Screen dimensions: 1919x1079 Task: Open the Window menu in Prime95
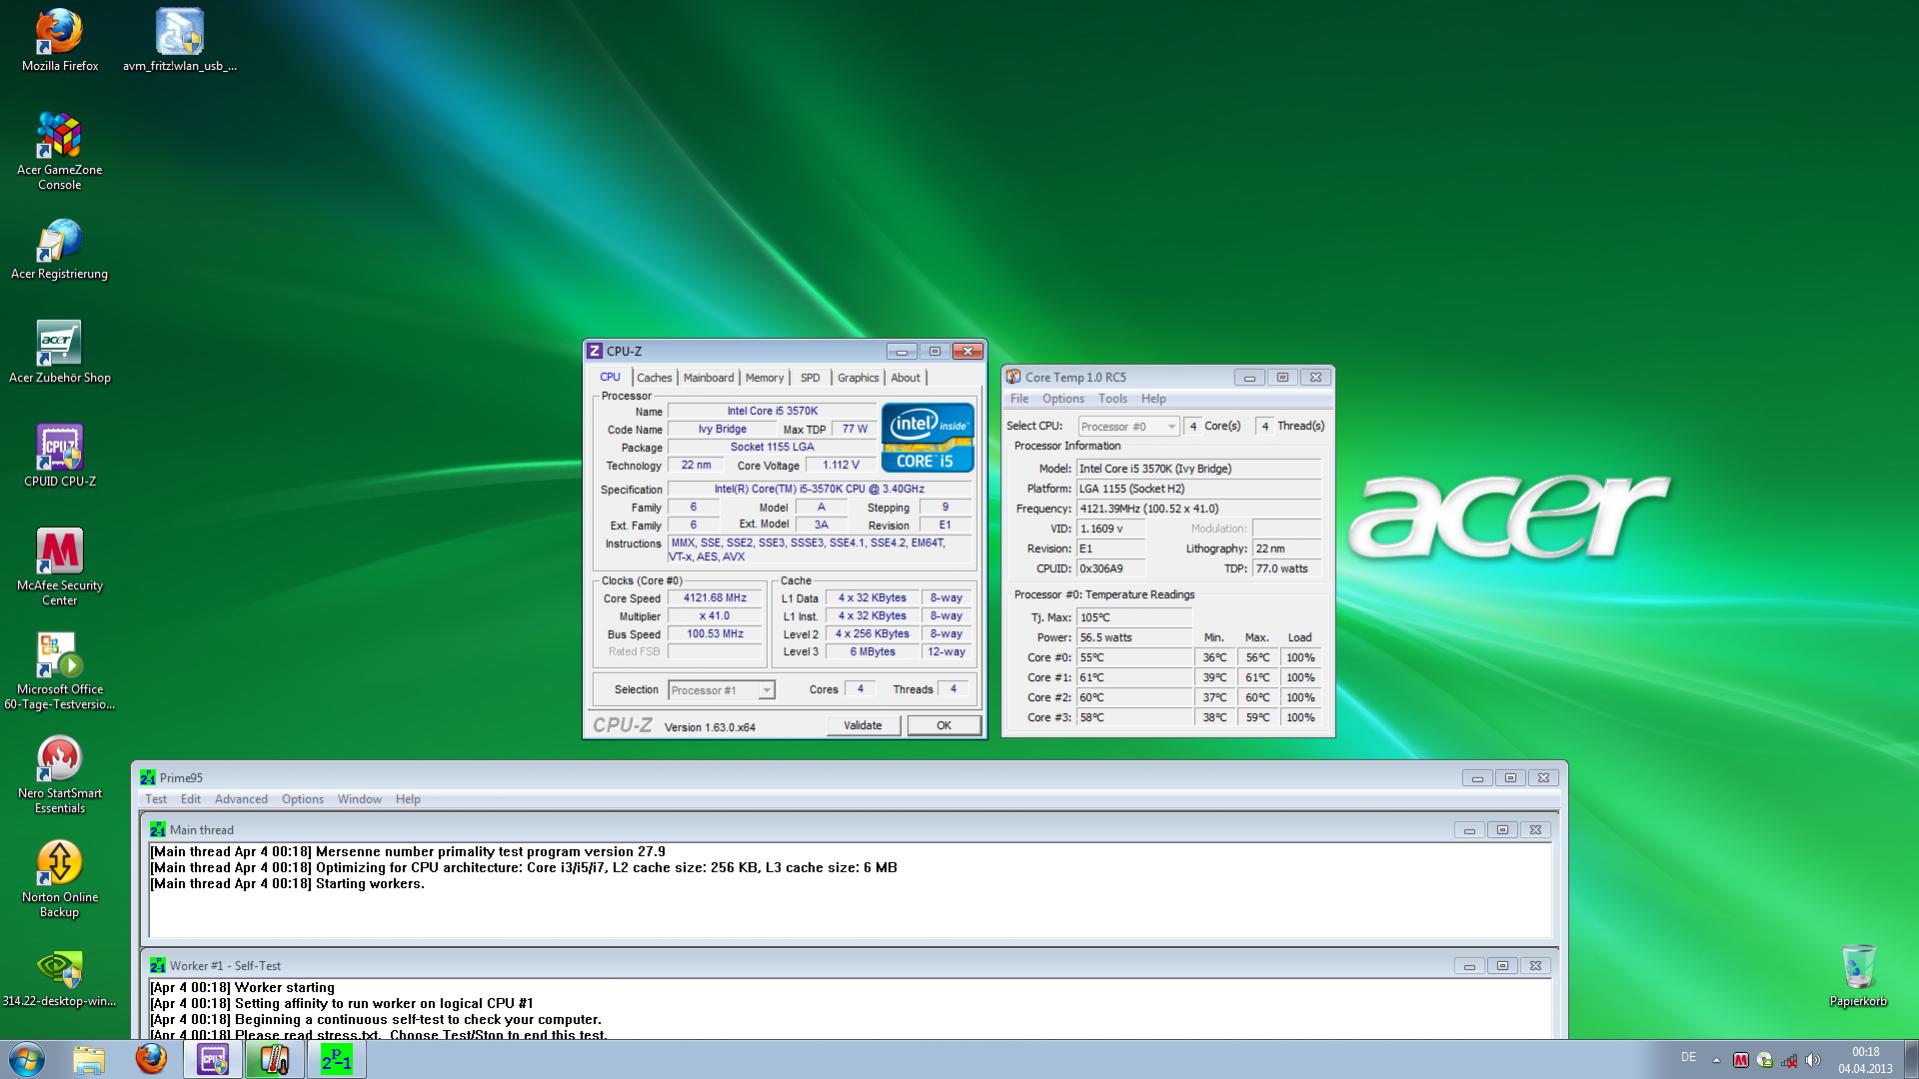pos(359,799)
